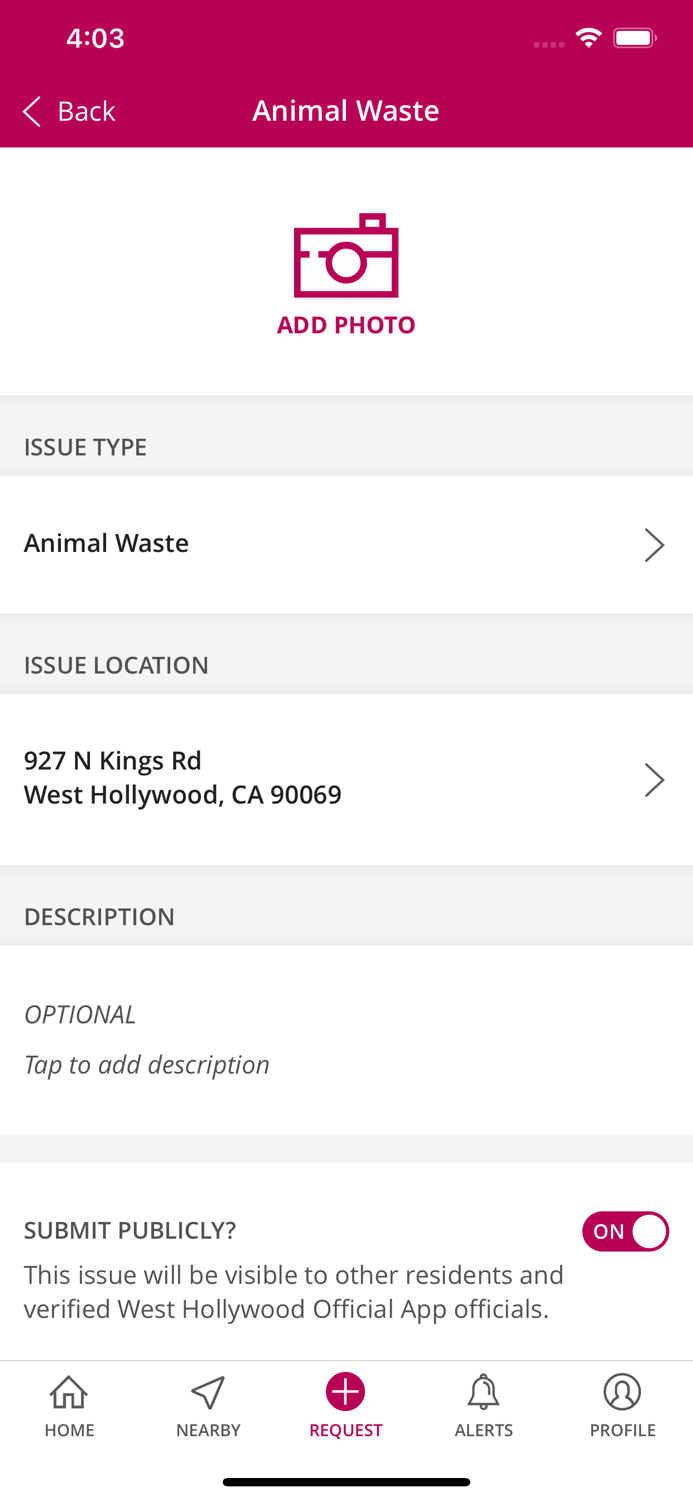
Task: Expand the Animal Waste issue type row
Action: pyautogui.click(x=345, y=544)
